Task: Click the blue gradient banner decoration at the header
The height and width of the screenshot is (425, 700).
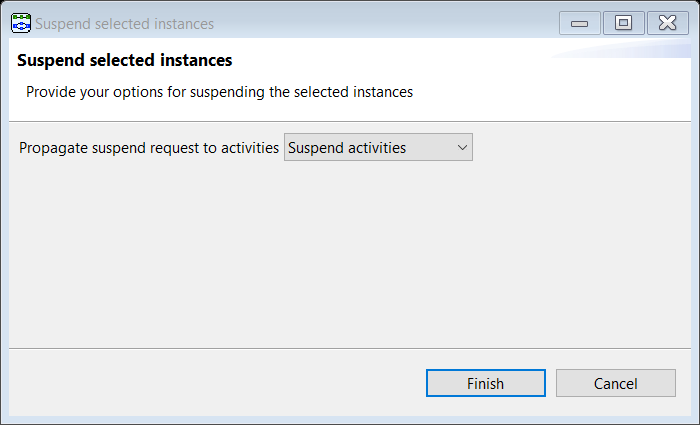Action: click(x=621, y=48)
